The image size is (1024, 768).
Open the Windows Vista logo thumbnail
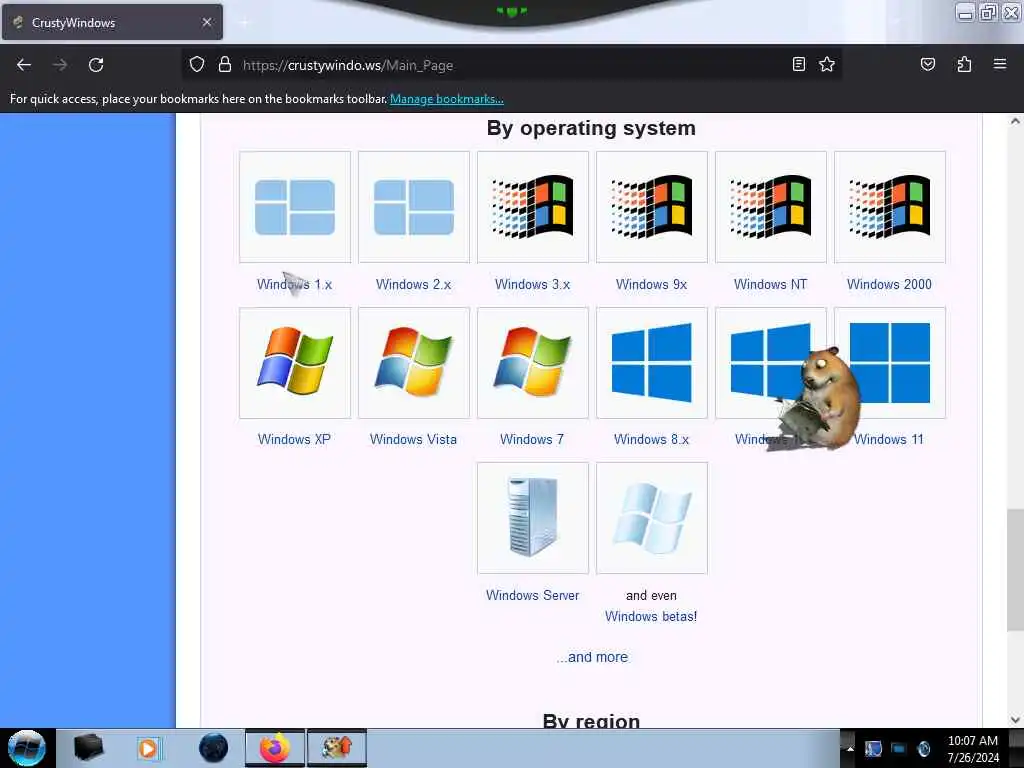(414, 362)
